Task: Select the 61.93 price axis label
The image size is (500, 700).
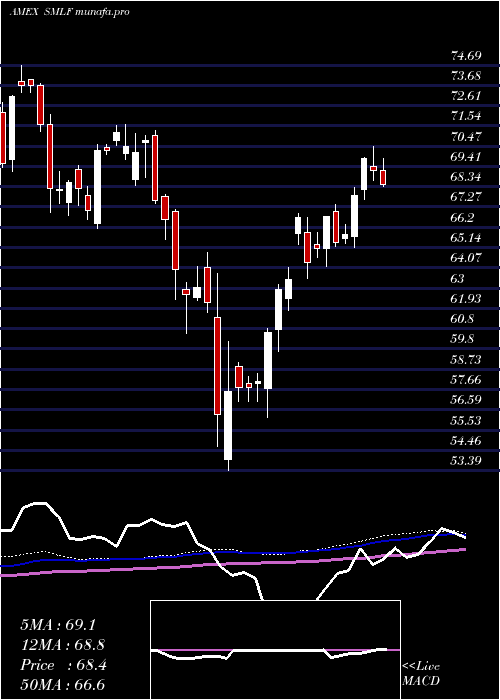Action: (x=466, y=299)
